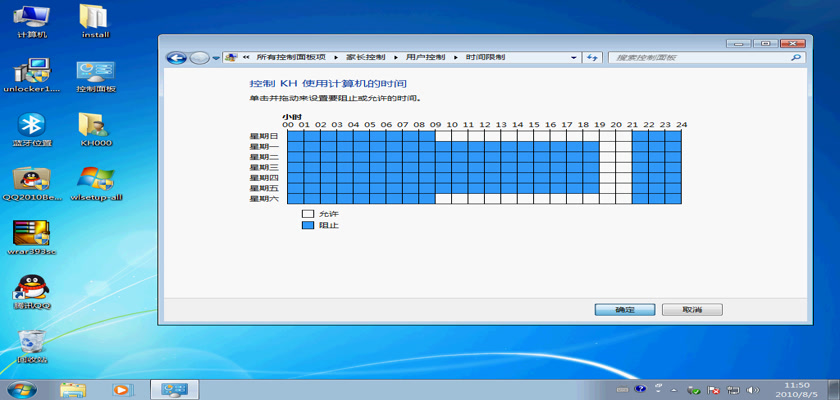Toggle the 星期日 09 o'clock time cell
This screenshot has width=840, height=400.
pos(443,136)
